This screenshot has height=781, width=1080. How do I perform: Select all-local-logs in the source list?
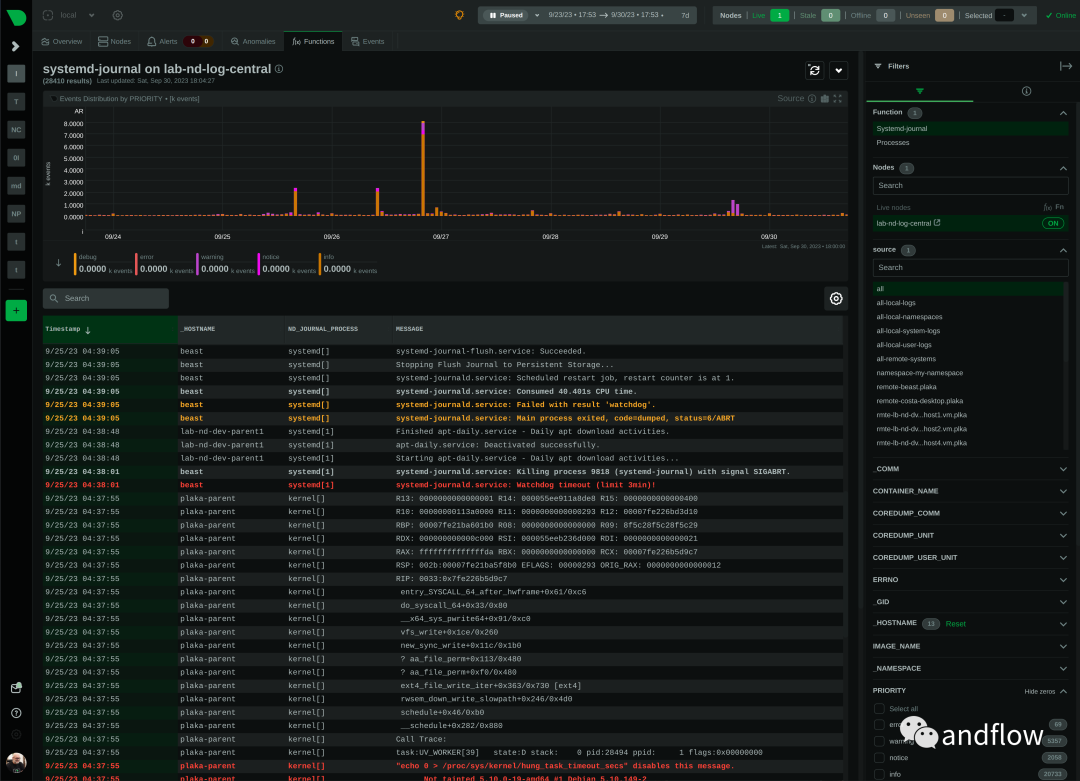[x=896, y=303]
